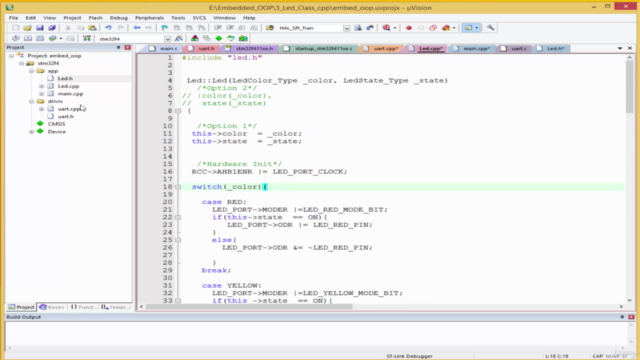
Task: Collapse the app folder
Action: [x=31, y=71]
